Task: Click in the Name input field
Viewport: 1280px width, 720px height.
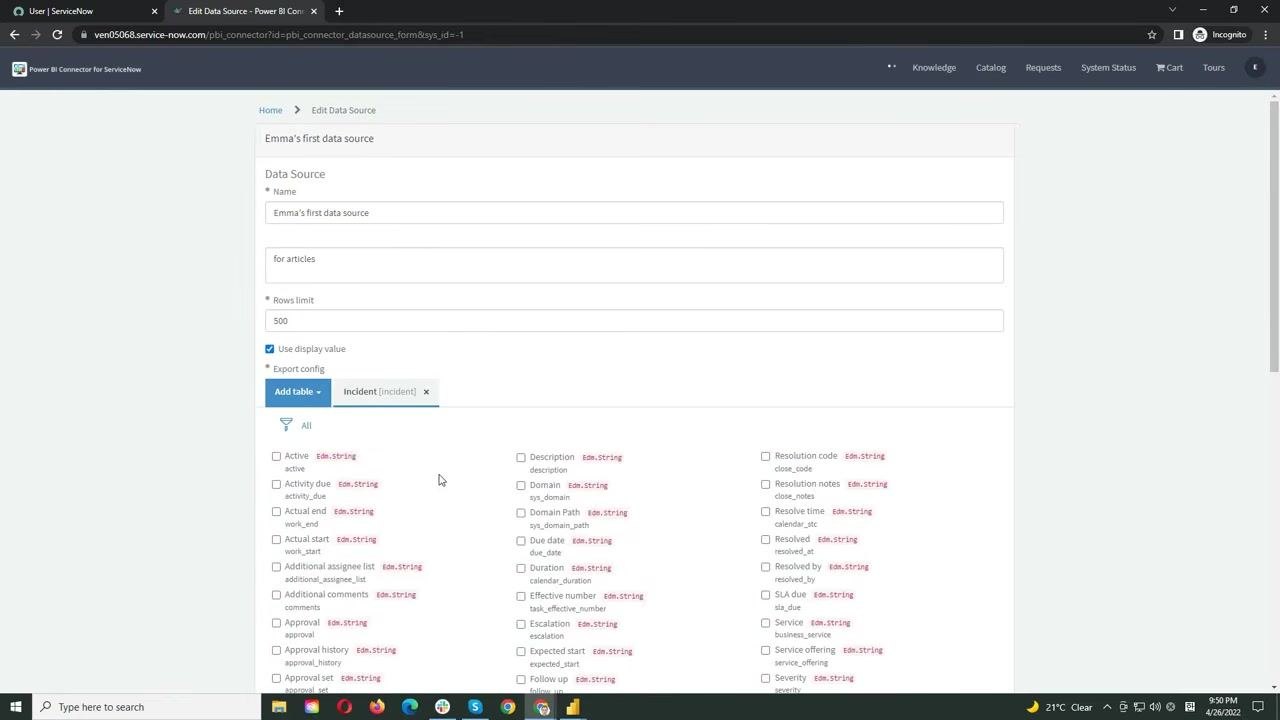Action: (x=634, y=213)
